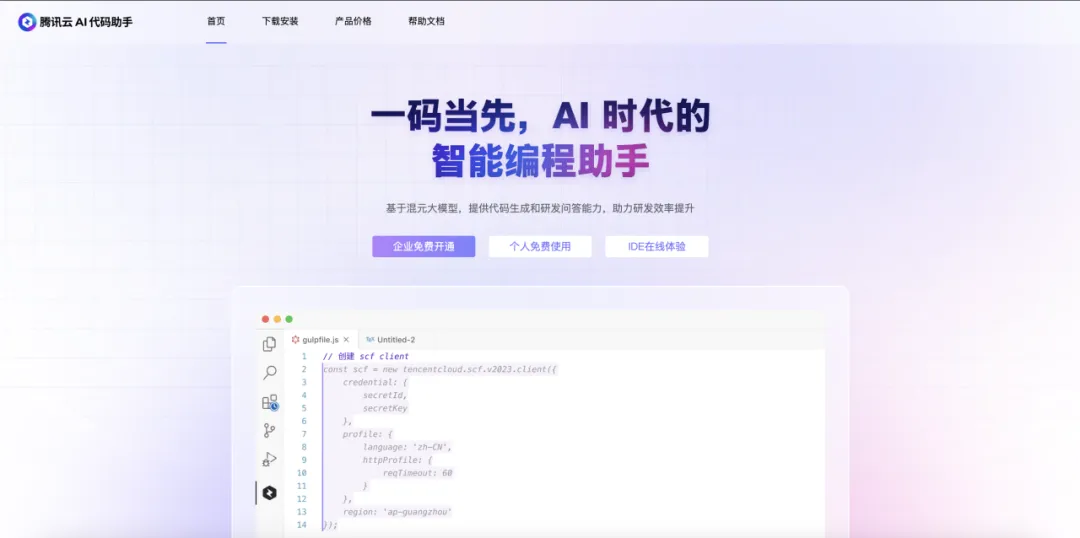
Task: Open 帮助文档 nav item
Action: click(x=426, y=21)
